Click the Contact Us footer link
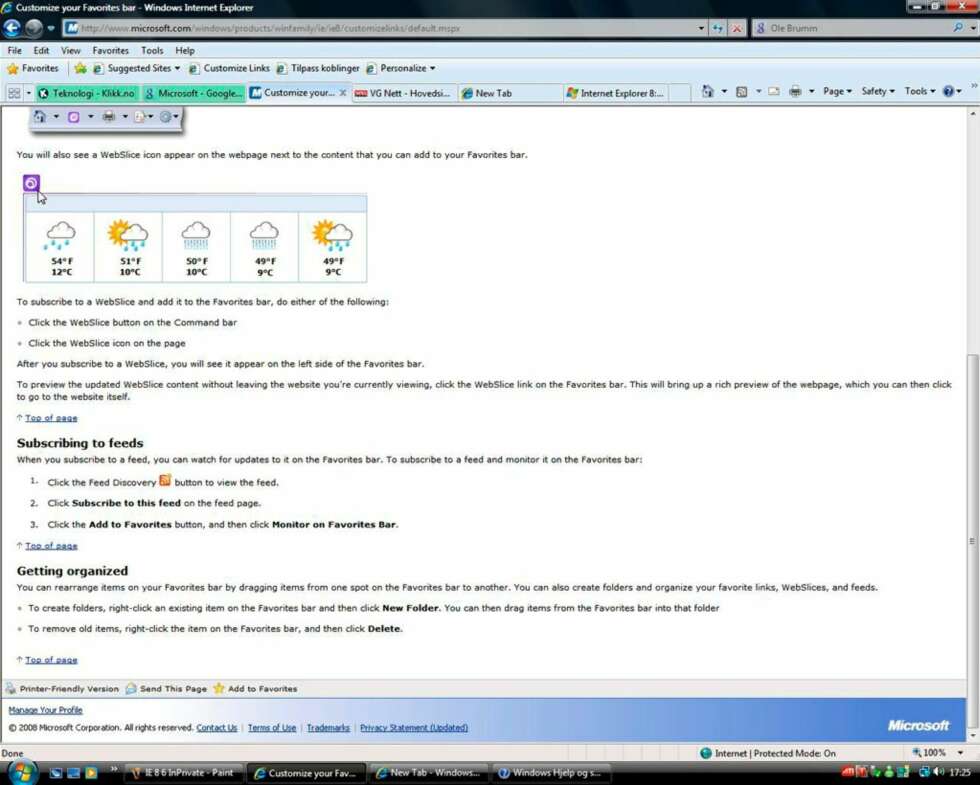 tap(217, 728)
